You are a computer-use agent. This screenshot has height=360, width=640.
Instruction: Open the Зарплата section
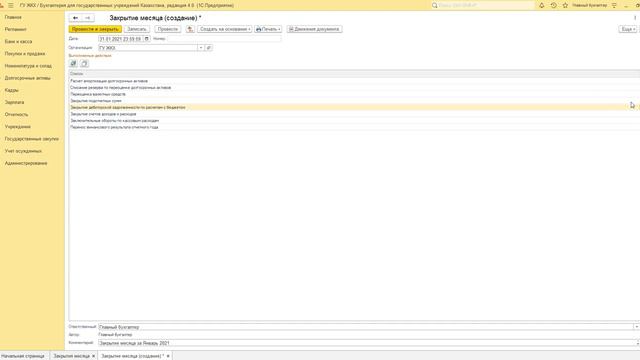pyautogui.click(x=14, y=102)
